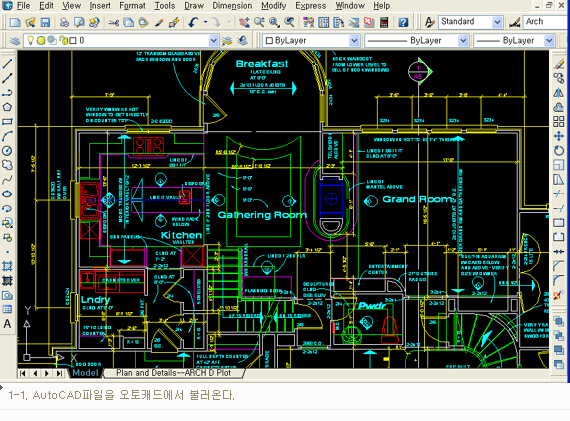Screen dimensions: 570x421
Task: Toggle layer 0 on/off lightbulb
Action: 31,40
